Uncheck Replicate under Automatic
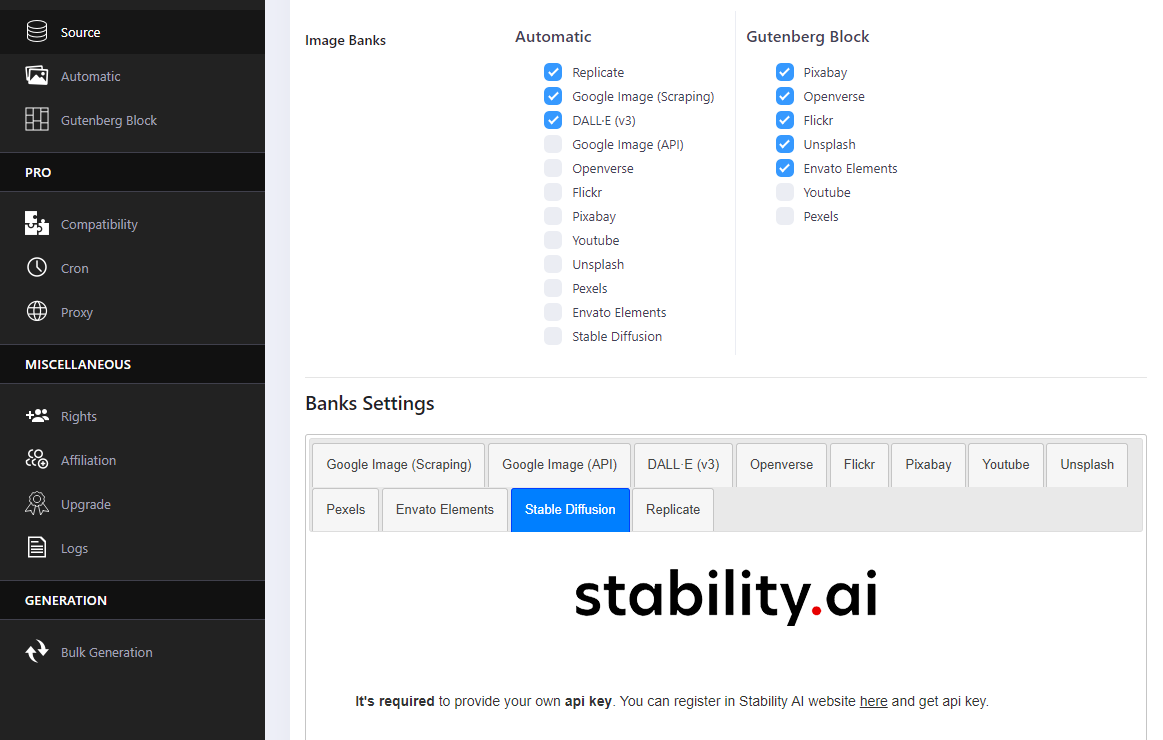The width and height of the screenshot is (1163, 740). click(x=553, y=72)
